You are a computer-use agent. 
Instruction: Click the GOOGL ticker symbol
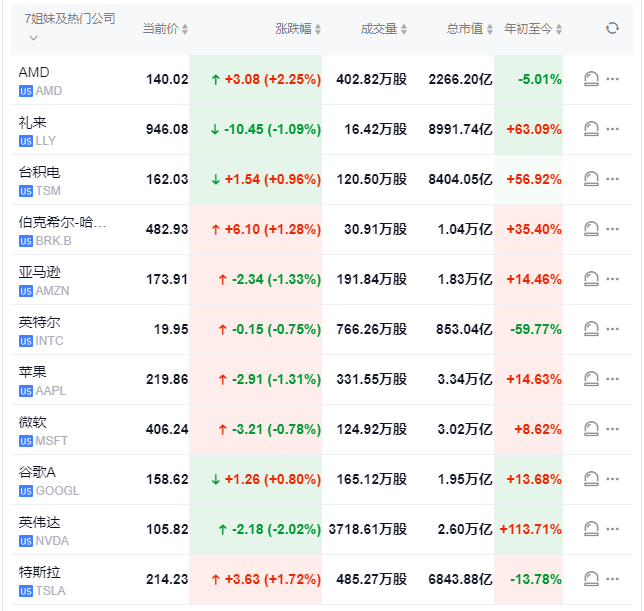[x=58, y=491]
